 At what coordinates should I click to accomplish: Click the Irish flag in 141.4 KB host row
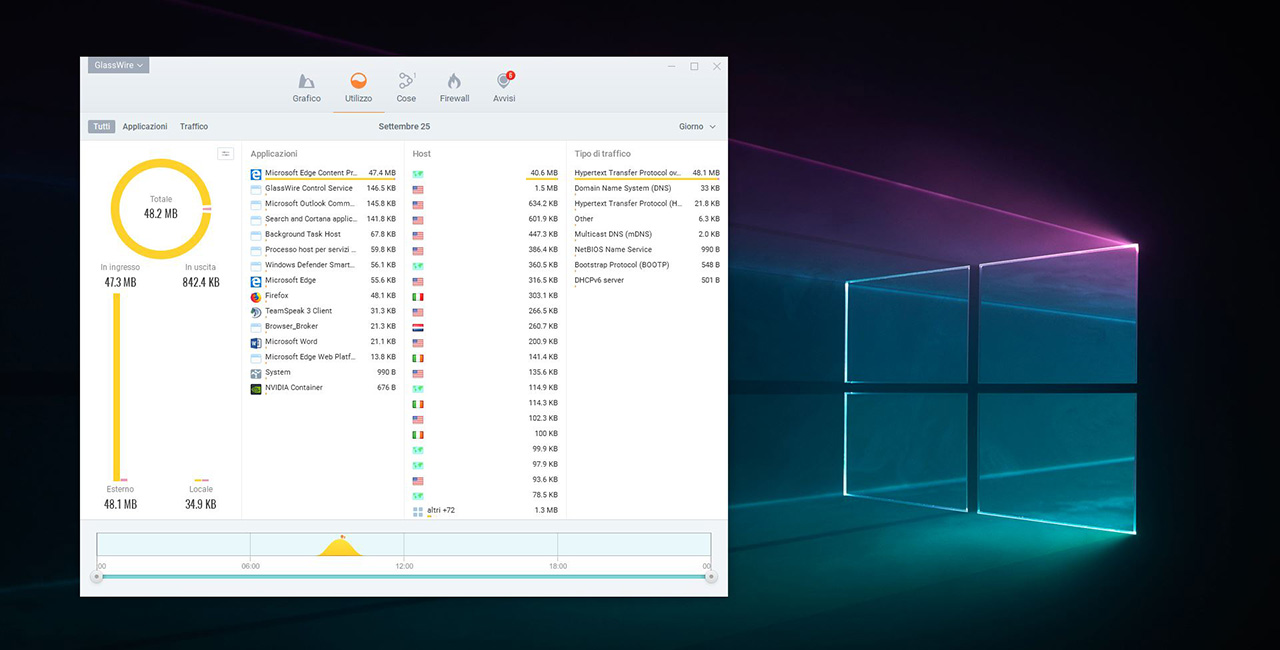point(418,357)
